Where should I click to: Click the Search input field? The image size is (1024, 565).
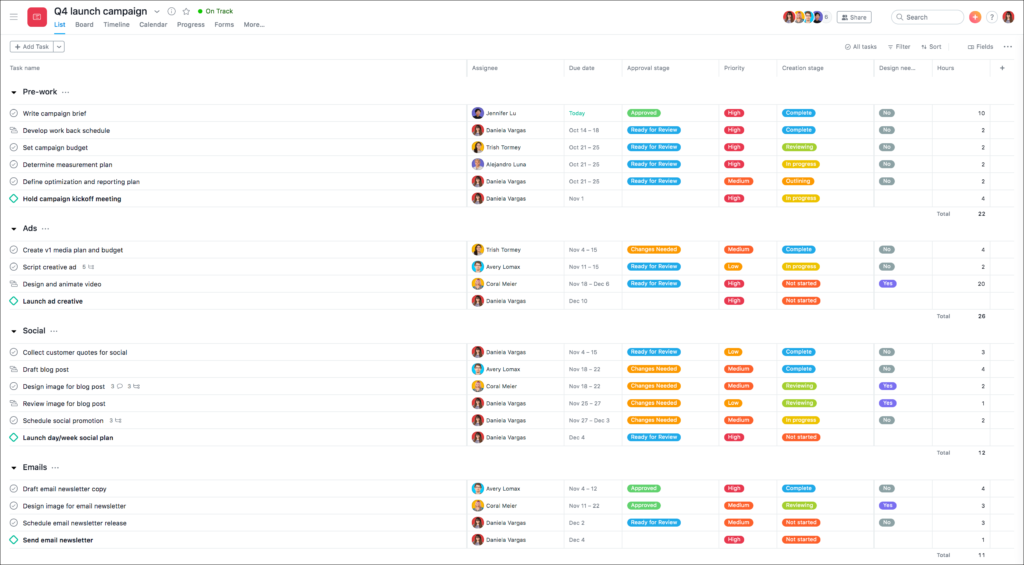[x=927, y=17]
